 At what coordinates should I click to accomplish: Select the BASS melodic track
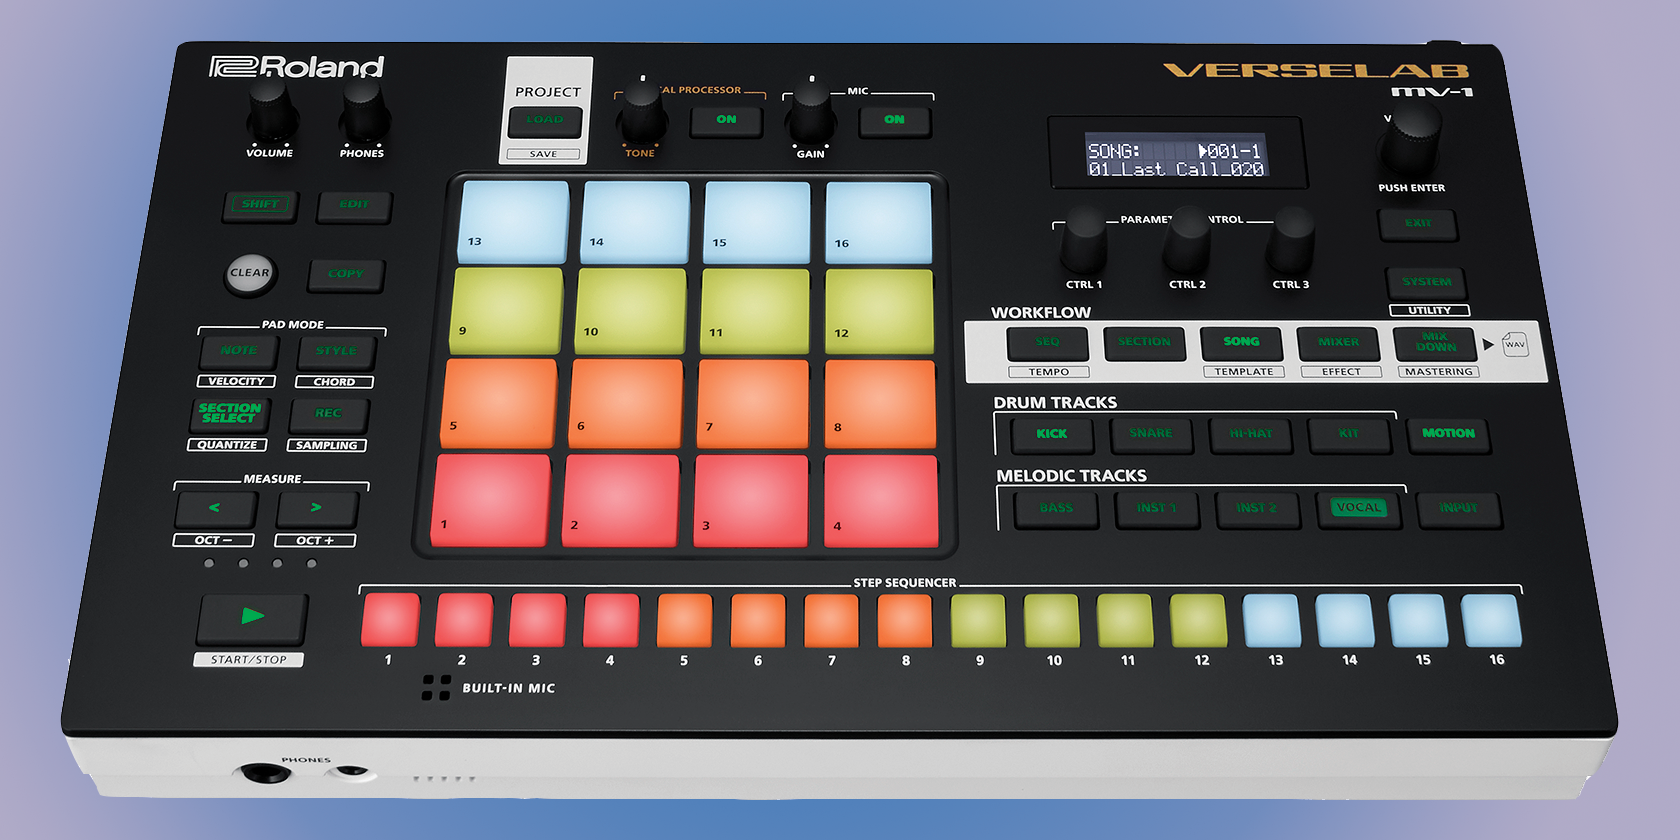tap(1056, 509)
